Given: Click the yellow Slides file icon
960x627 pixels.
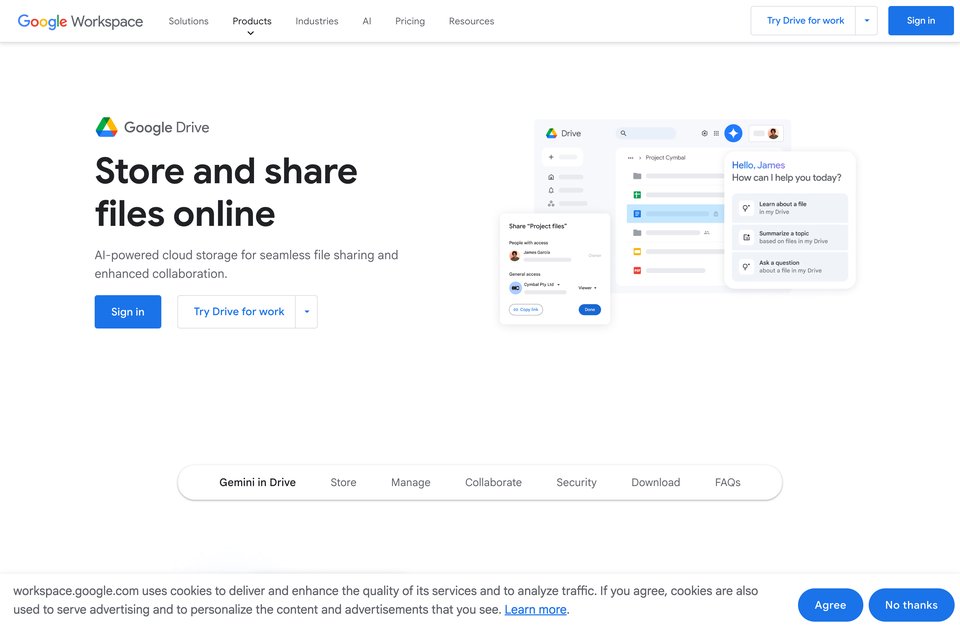Looking at the screenshot, I should tap(637, 251).
